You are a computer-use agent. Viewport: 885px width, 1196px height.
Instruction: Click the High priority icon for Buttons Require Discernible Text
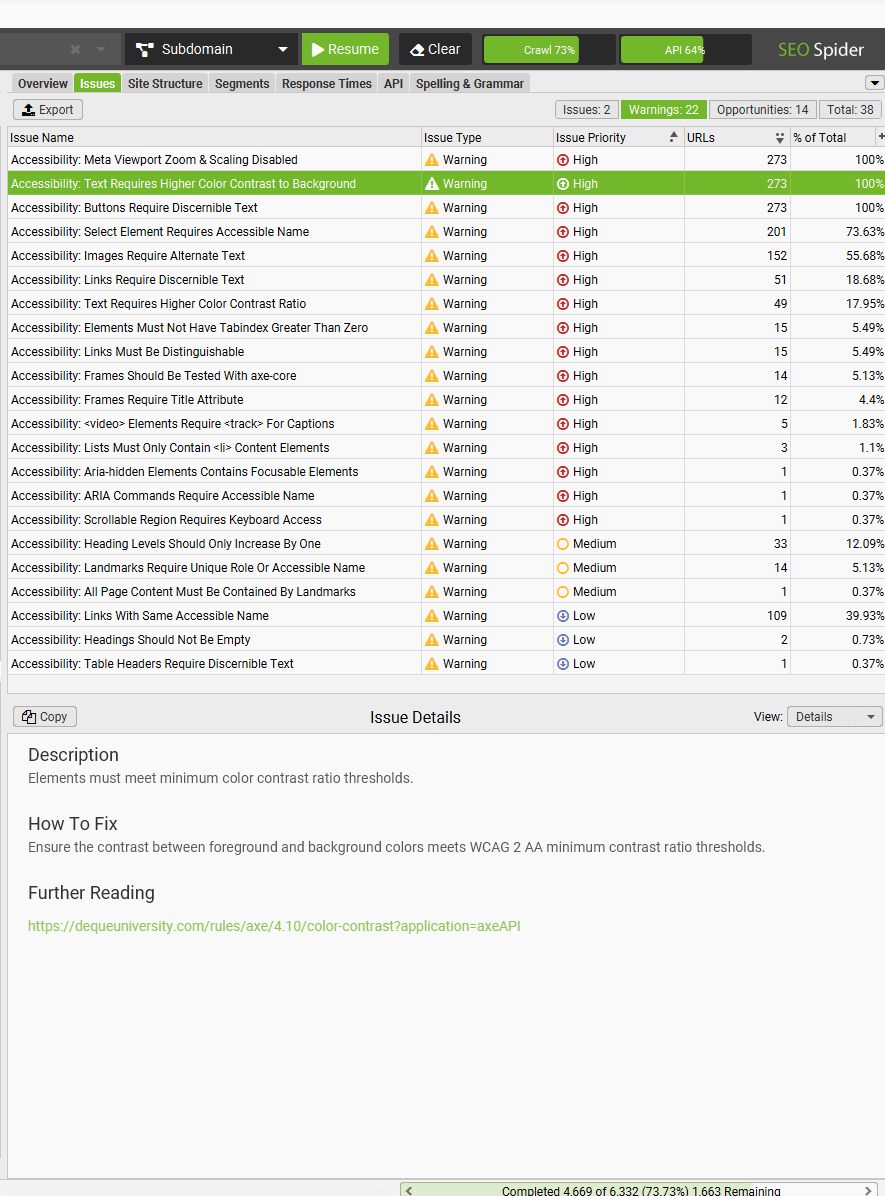[x=563, y=207]
